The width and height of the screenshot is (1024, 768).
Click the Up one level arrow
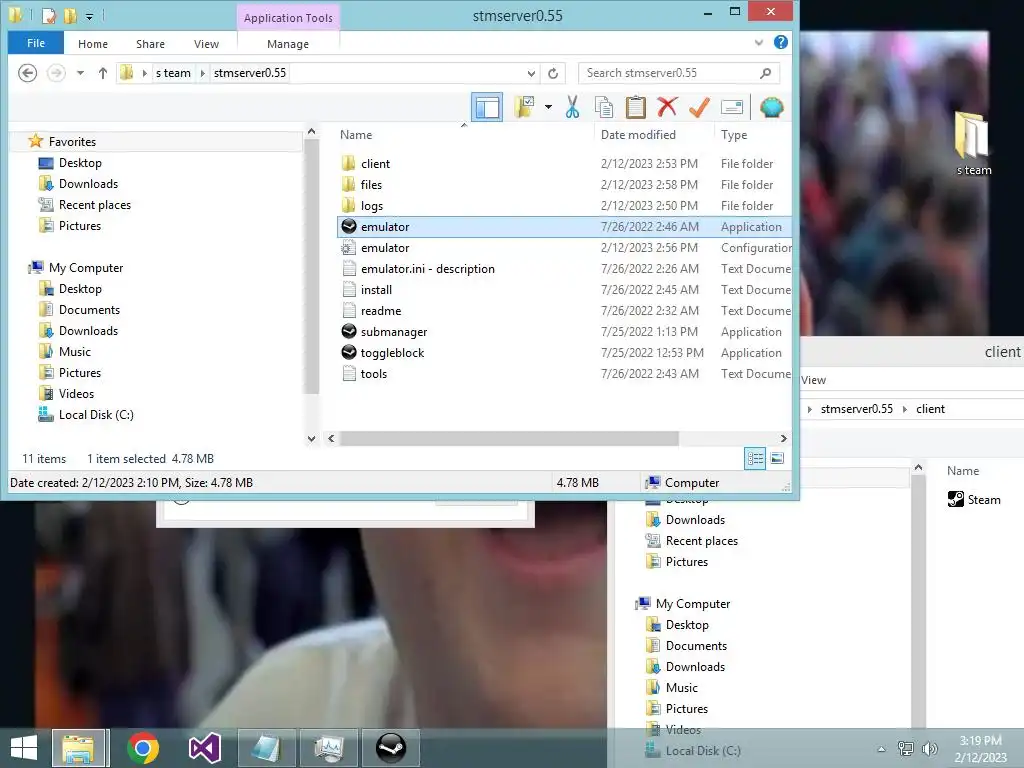tap(103, 72)
